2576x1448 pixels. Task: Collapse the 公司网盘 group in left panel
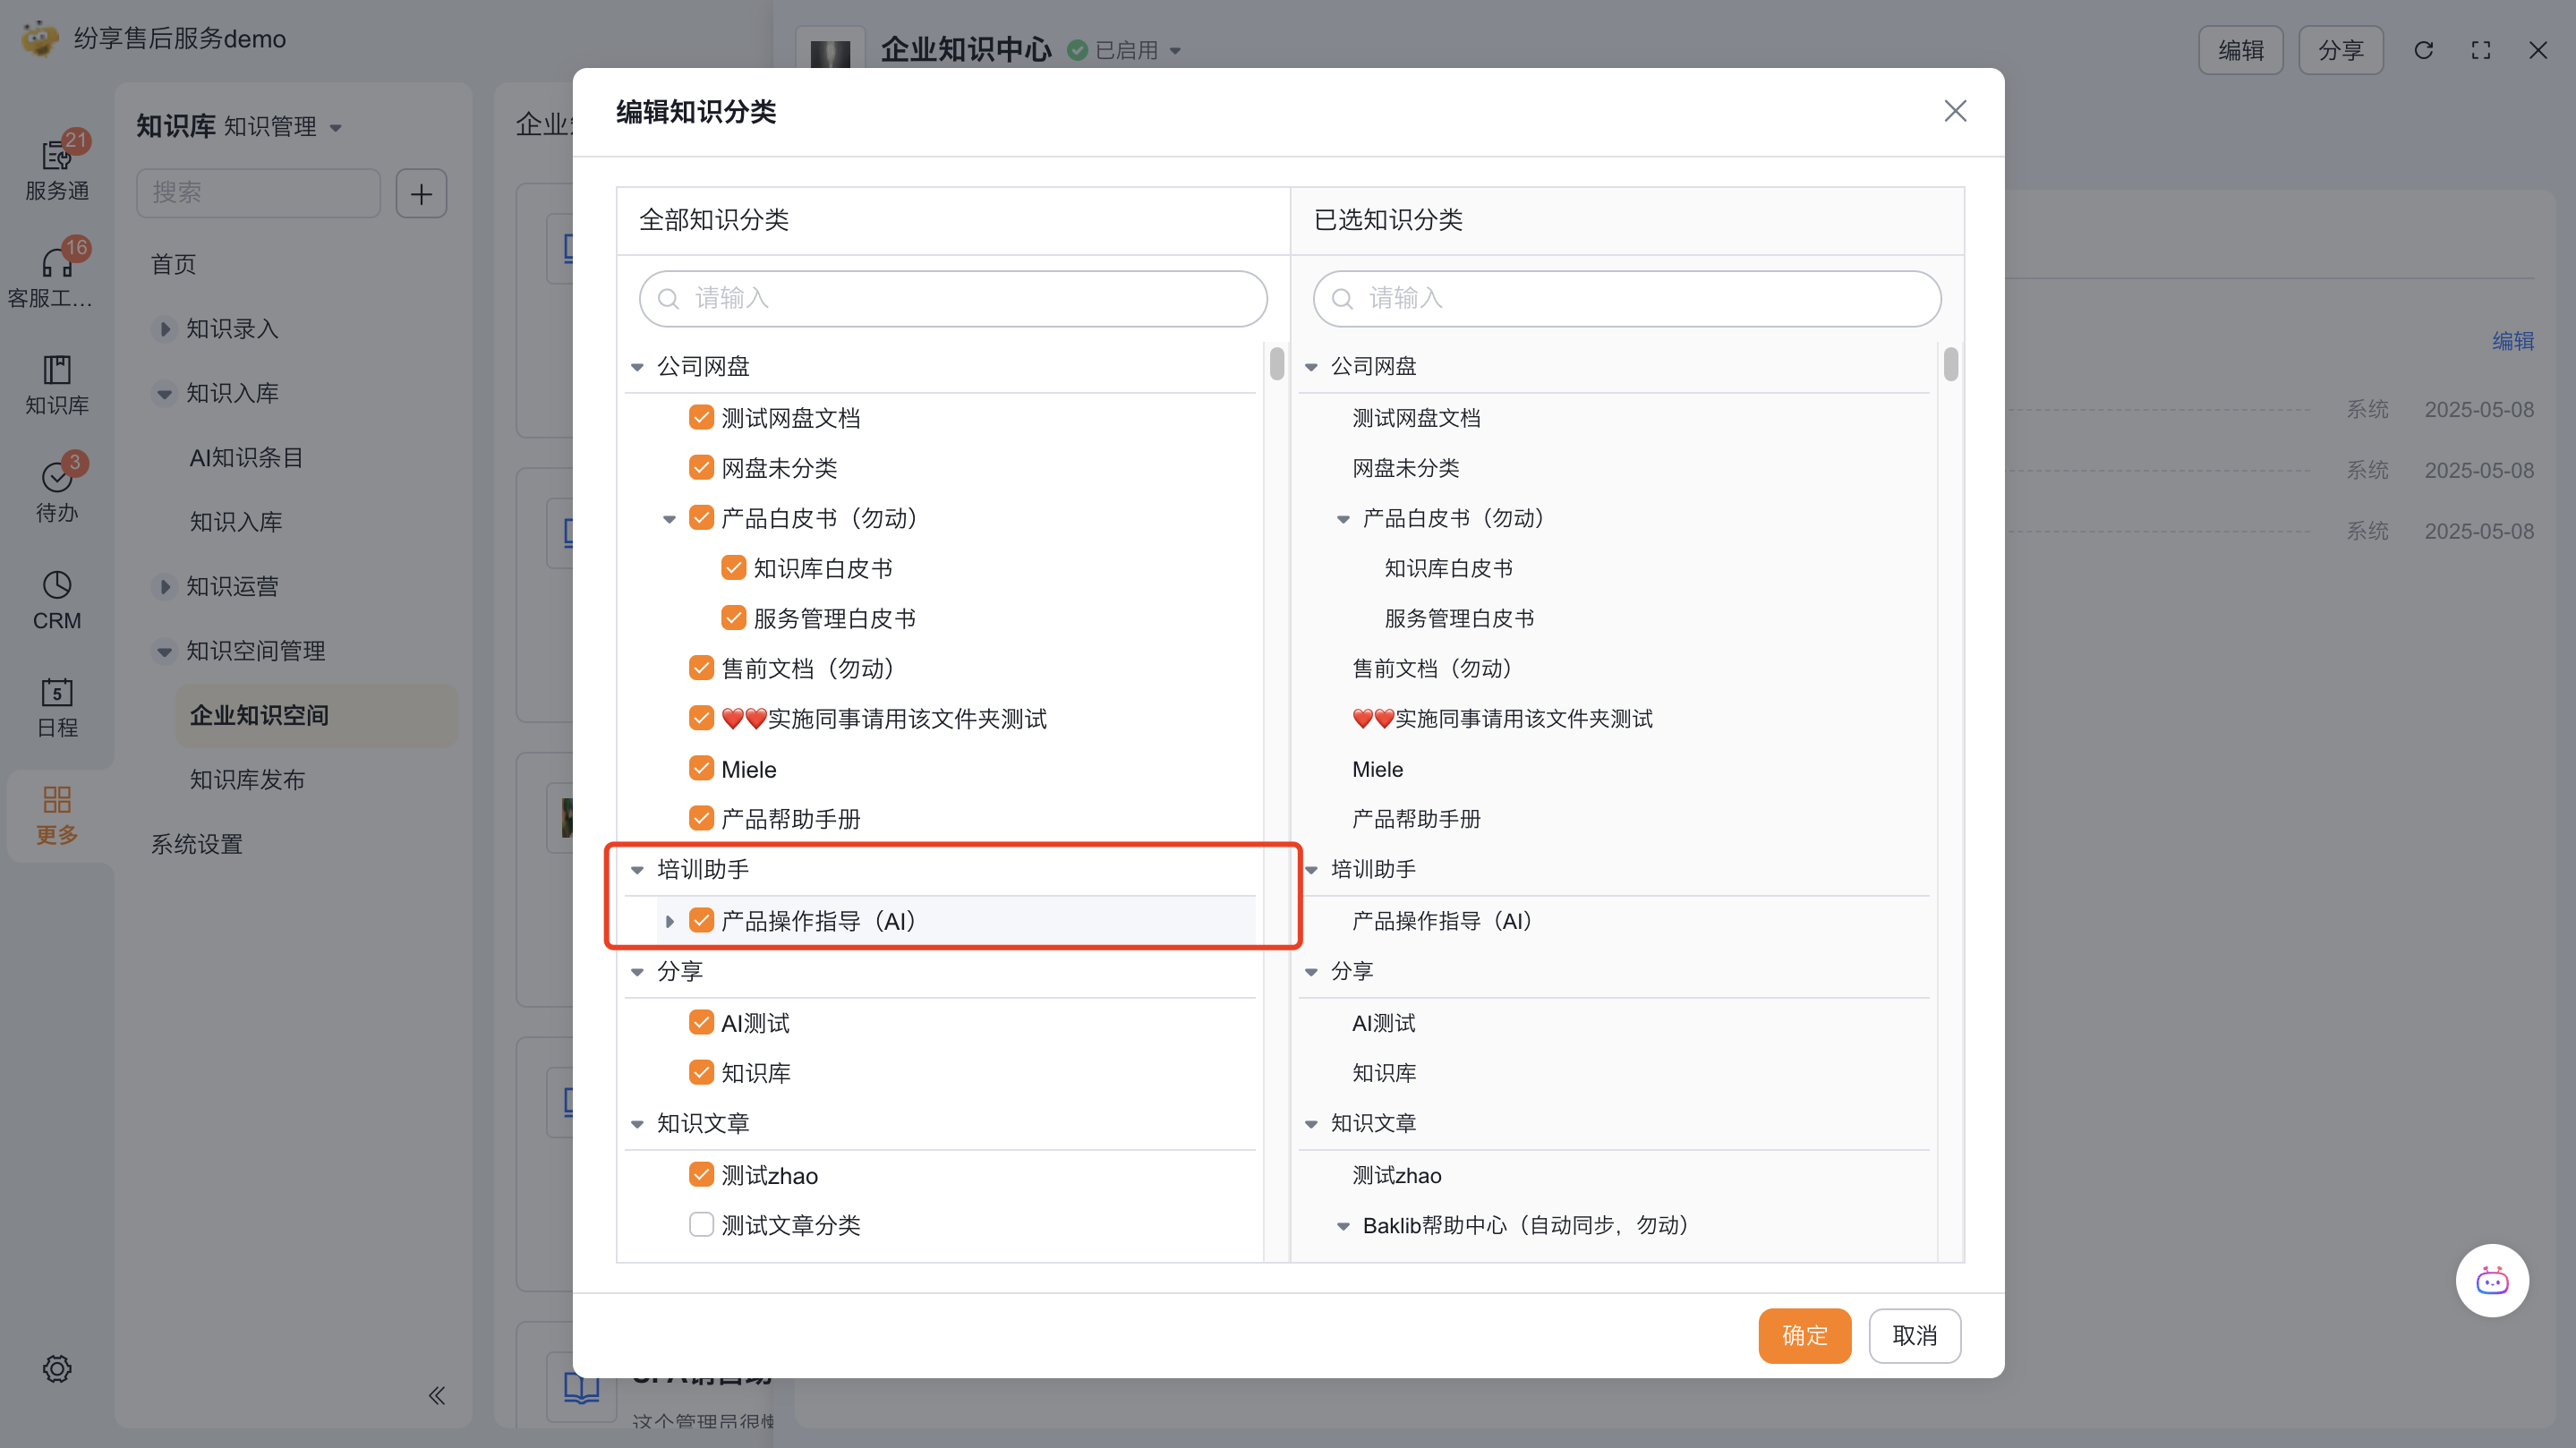point(637,367)
